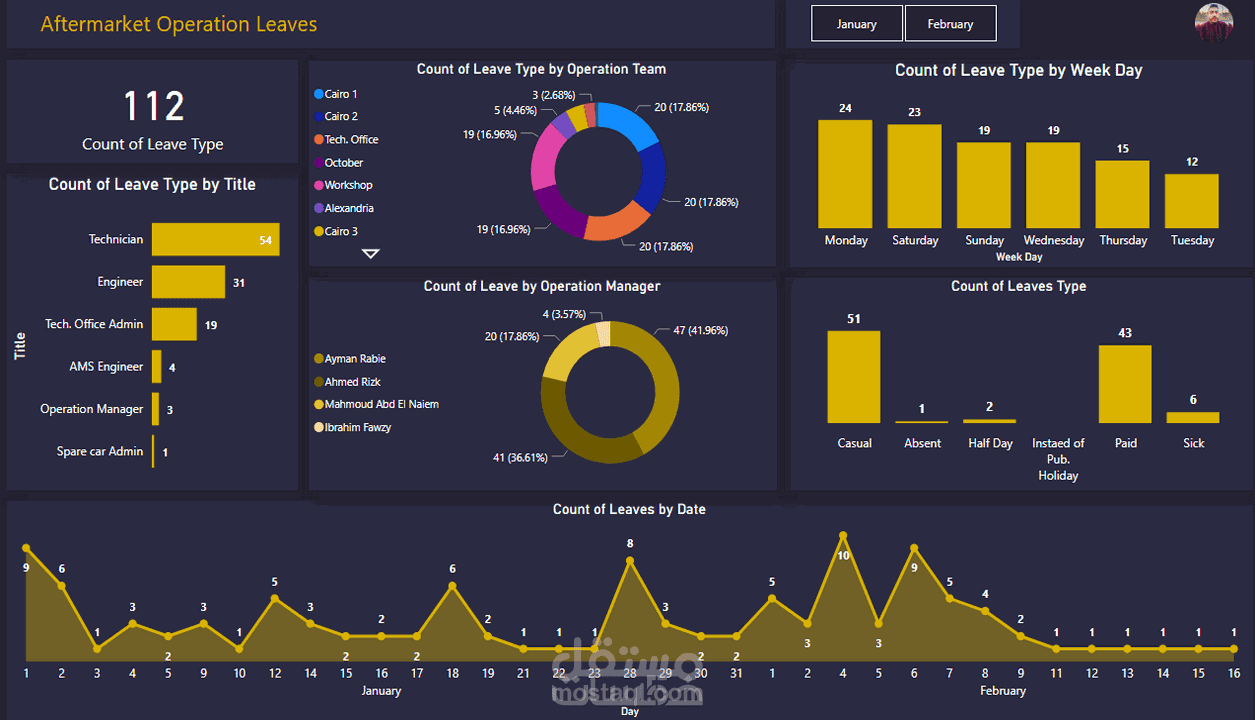Click the Tech. Office legend color dot
The height and width of the screenshot is (720, 1255).
[319, 140]
